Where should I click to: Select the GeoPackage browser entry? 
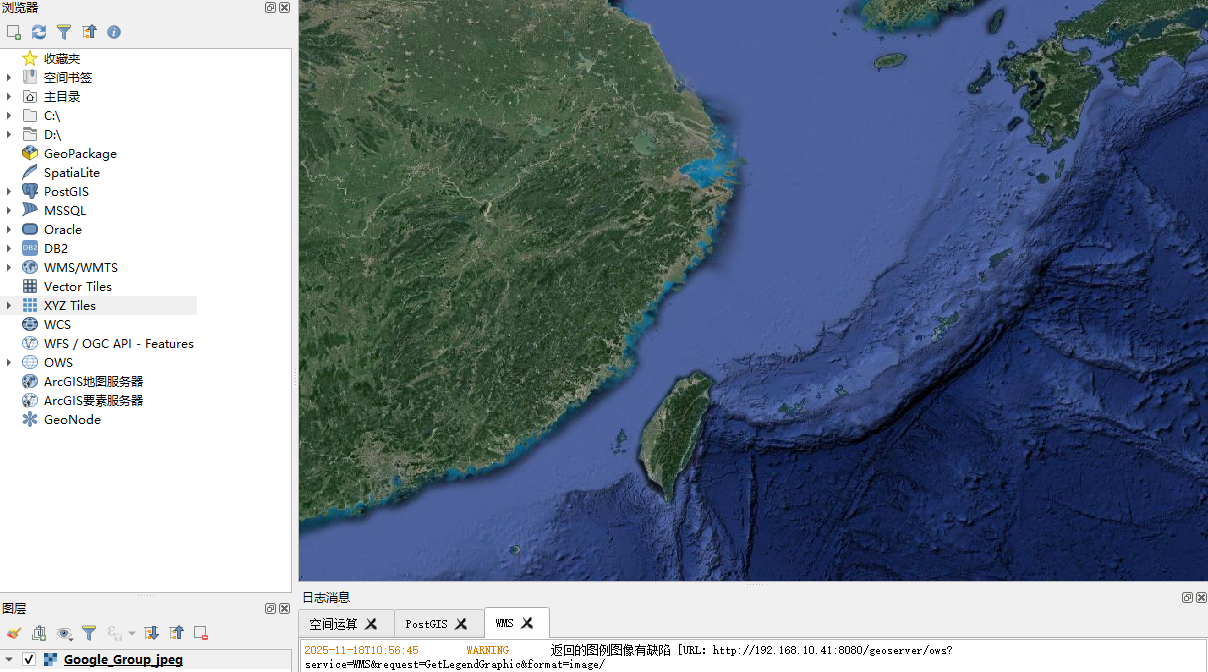point(80,154)
